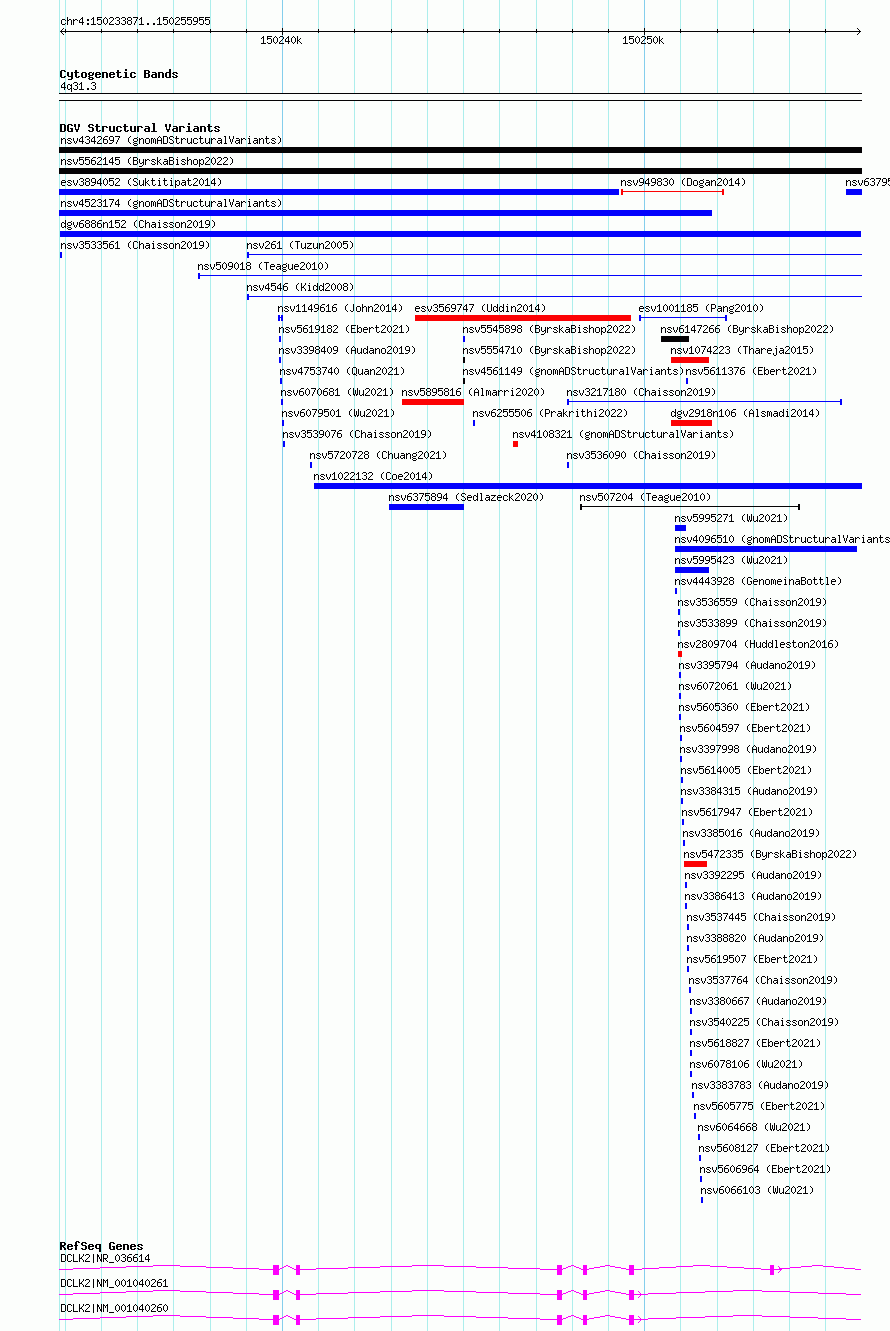
Task: Click nsv5611376 Ebert2021 label
Action: pos(751,371)
